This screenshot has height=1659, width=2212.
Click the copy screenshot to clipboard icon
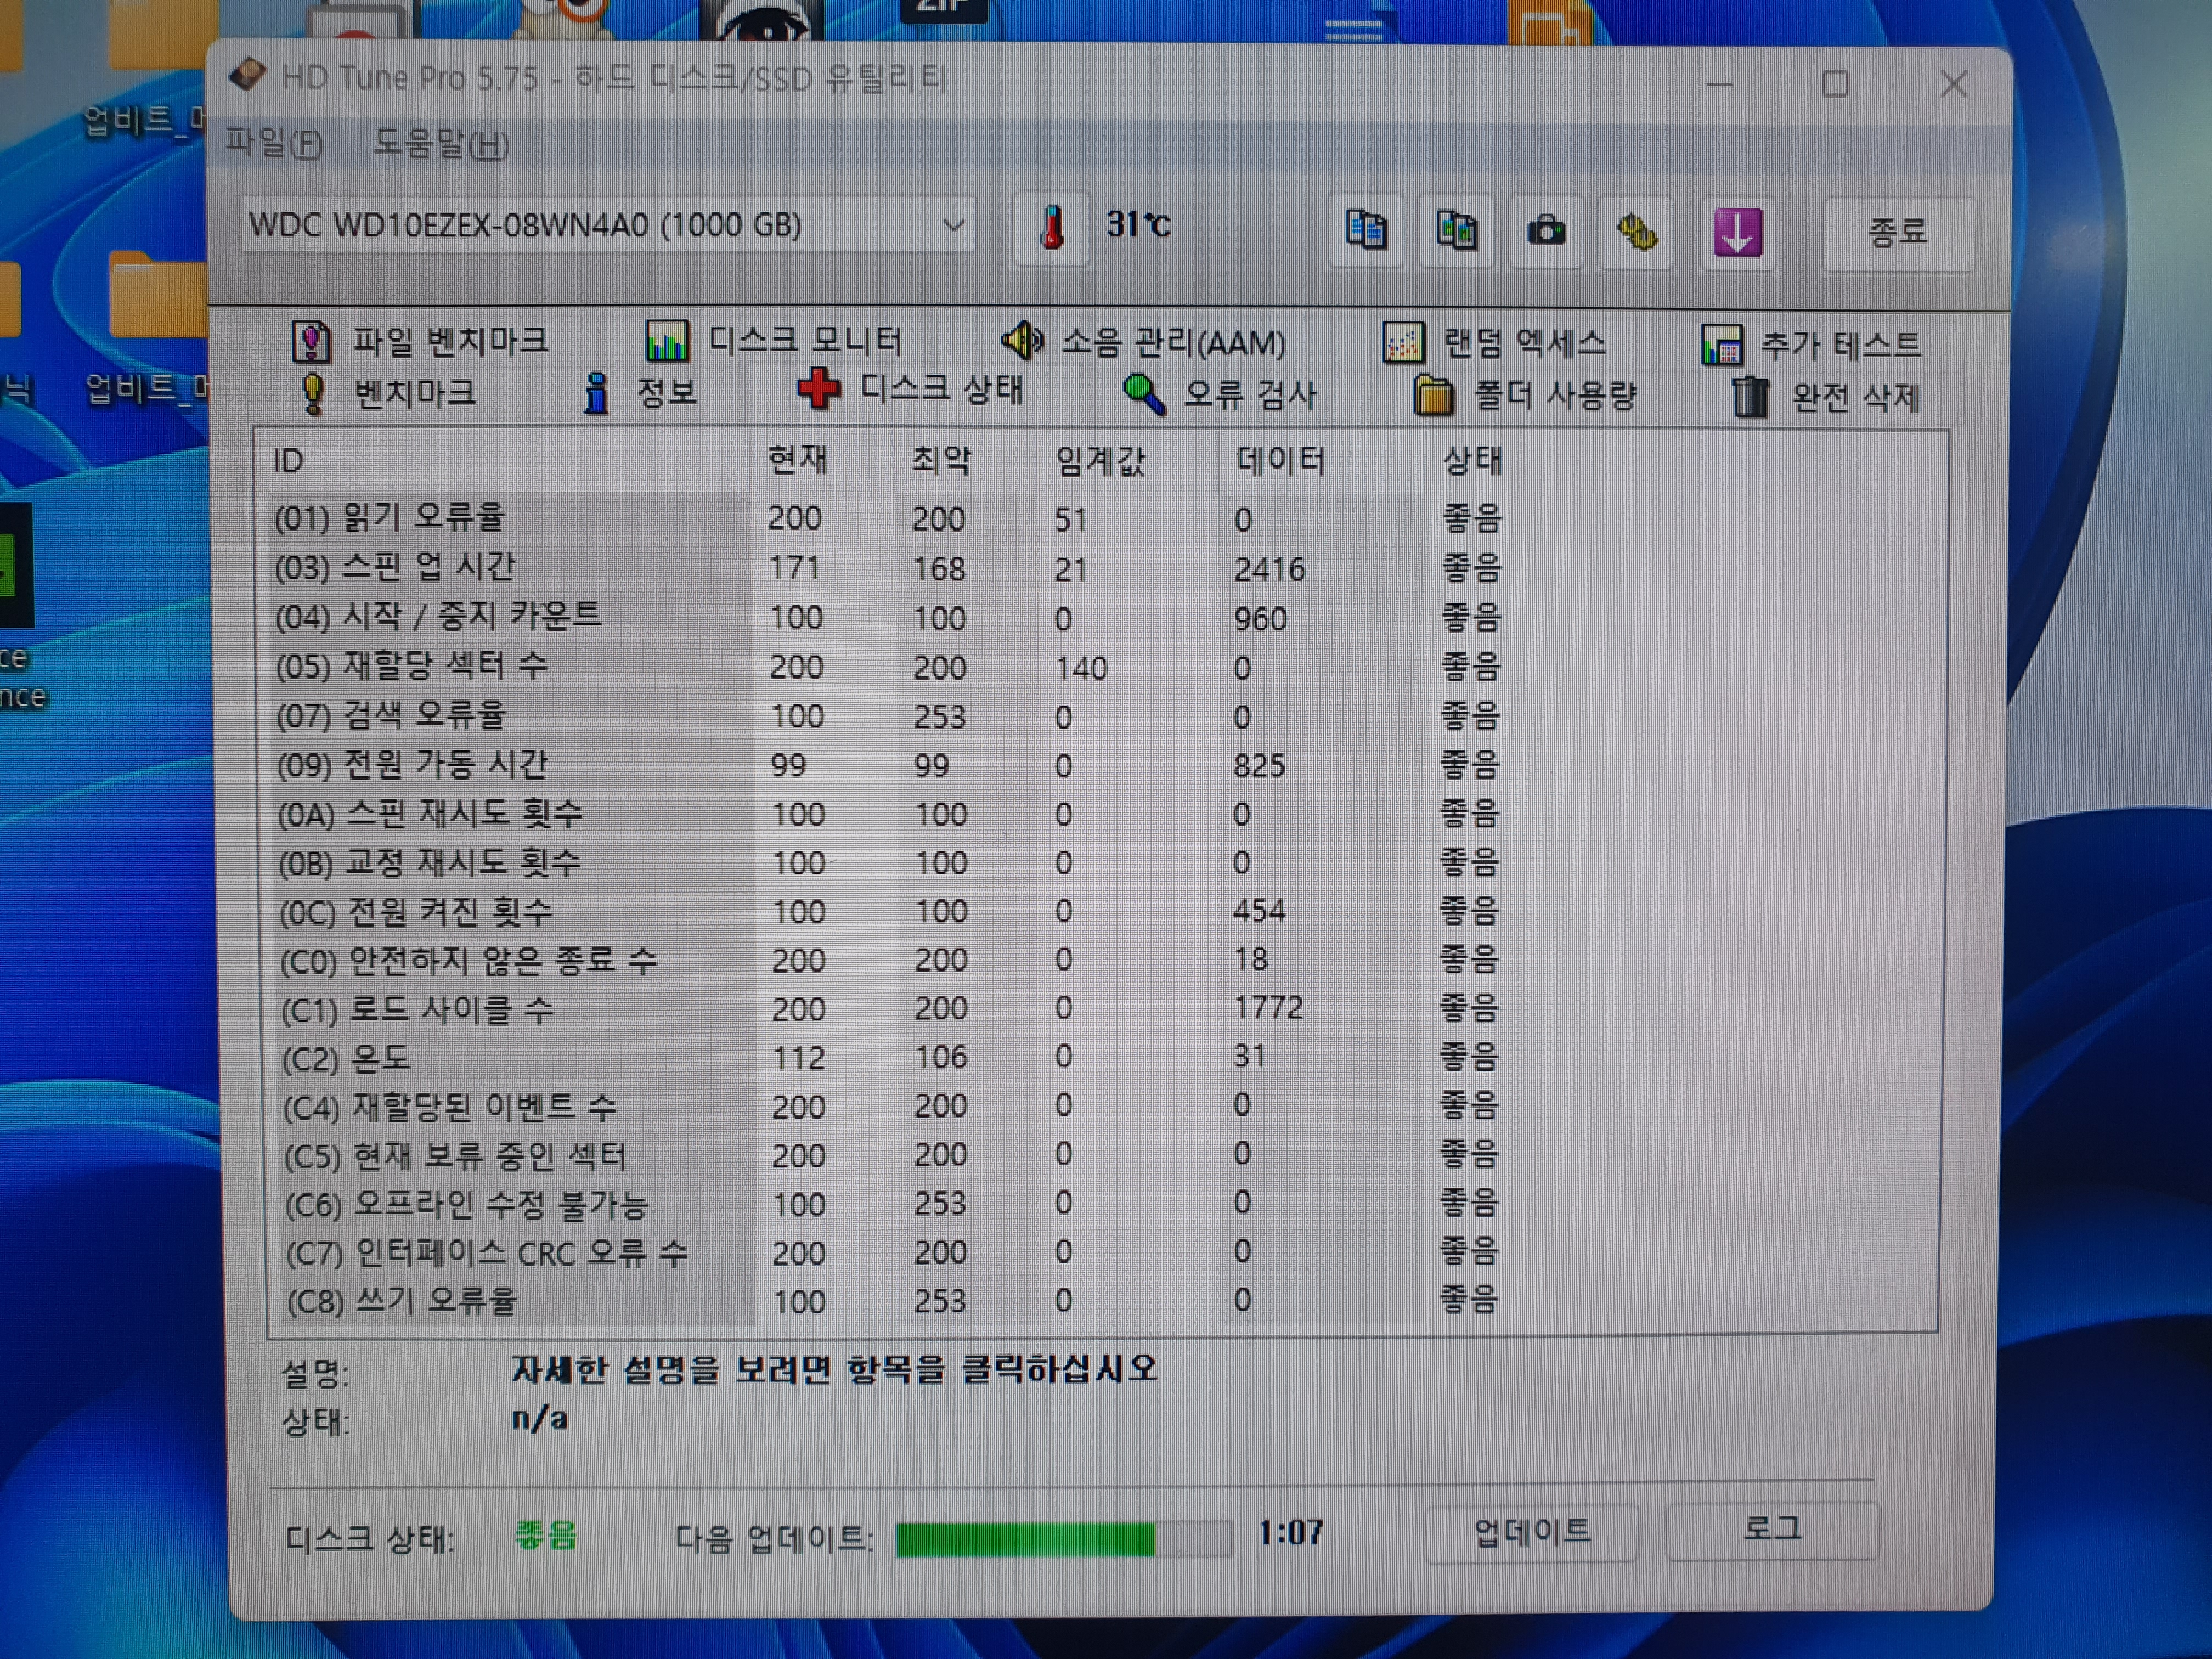click(1456, 231)
